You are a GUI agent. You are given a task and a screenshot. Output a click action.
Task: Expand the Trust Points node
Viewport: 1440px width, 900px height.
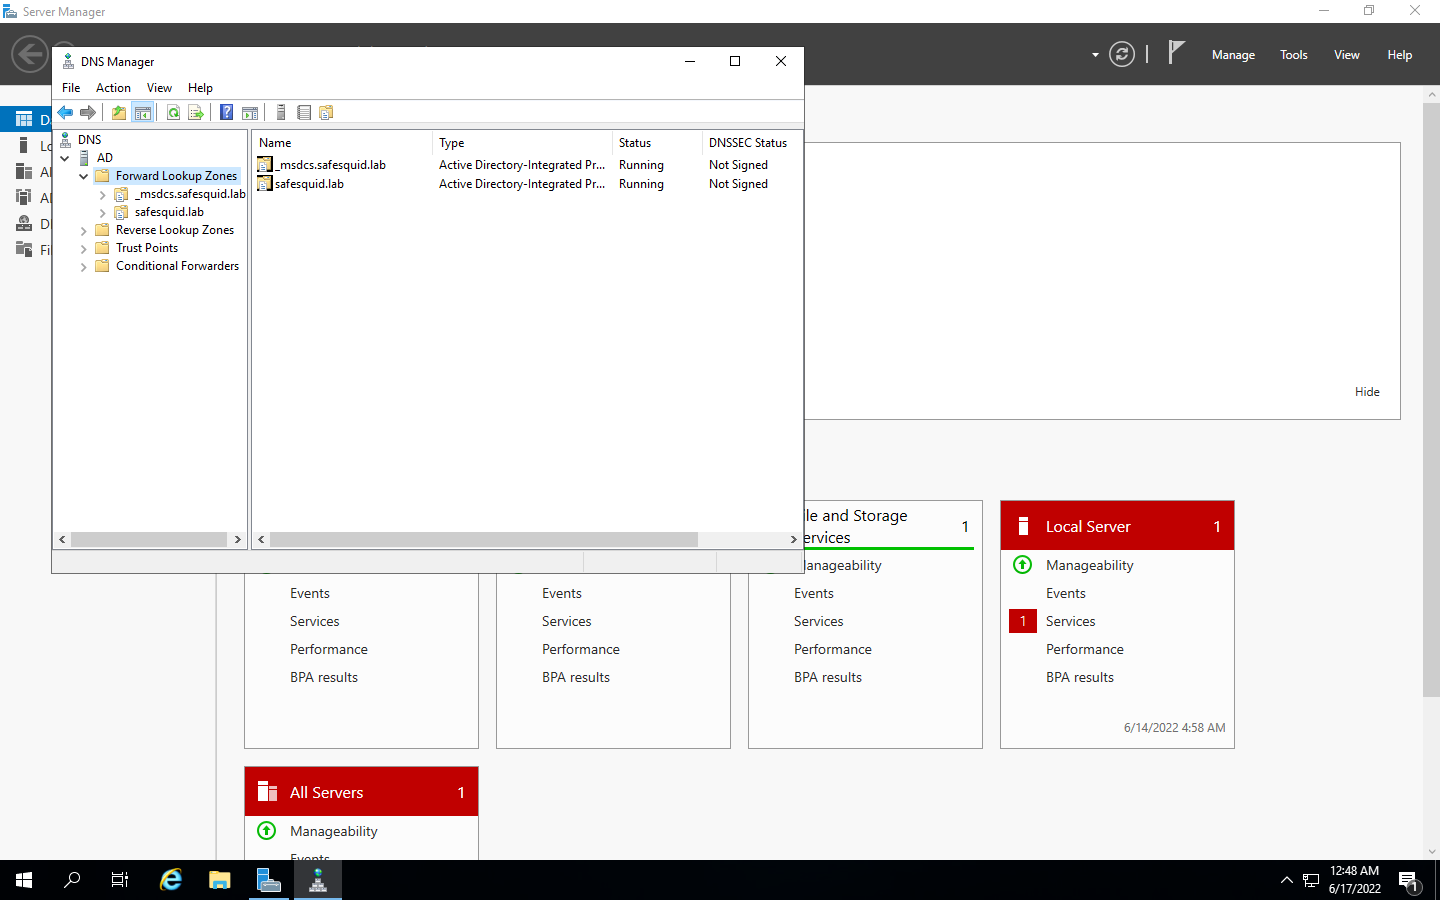(x=84, y=249)
